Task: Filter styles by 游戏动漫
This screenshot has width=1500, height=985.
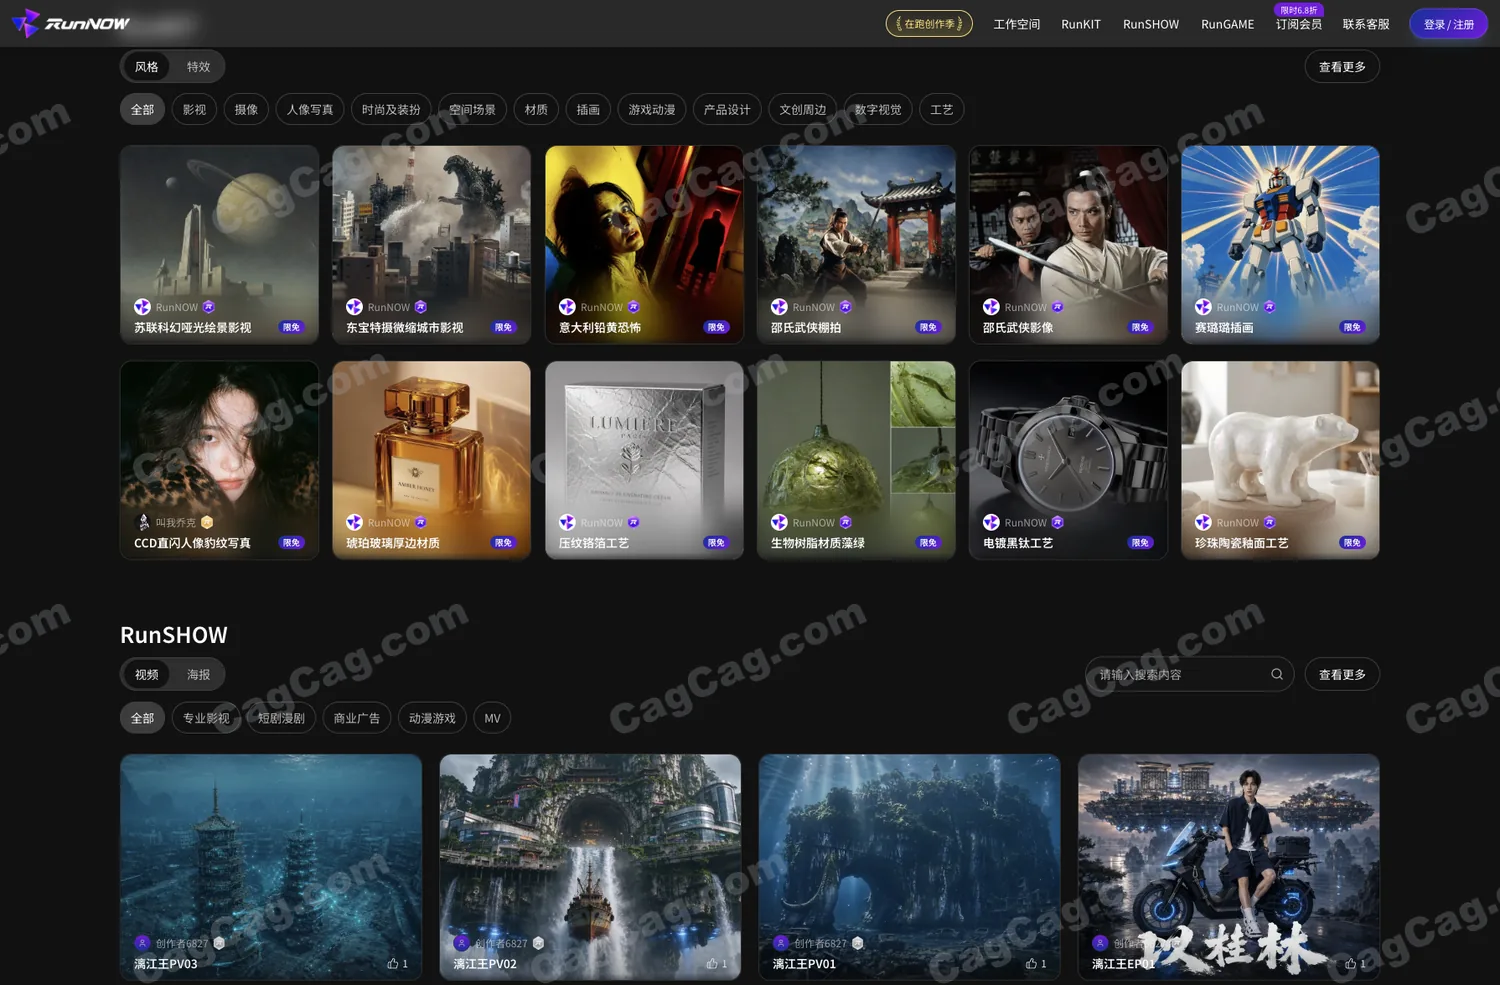Action: (652, 110)
